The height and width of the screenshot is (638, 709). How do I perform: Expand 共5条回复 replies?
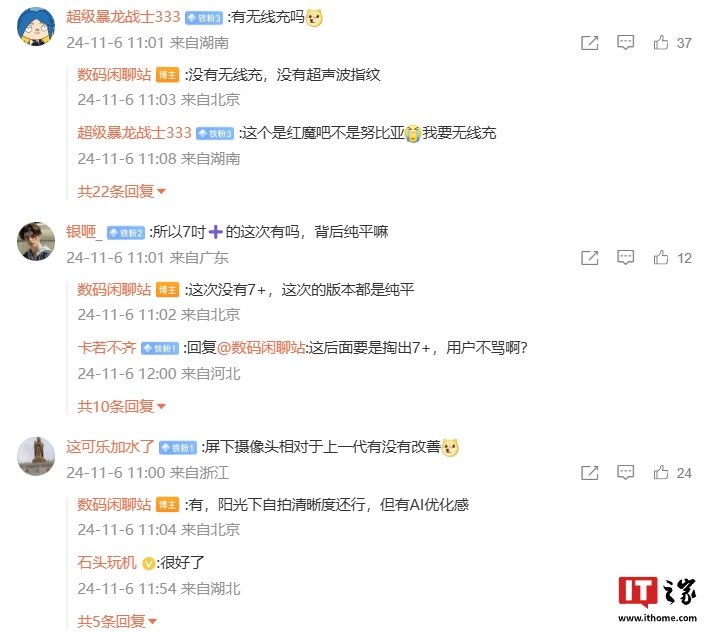[x=117, y=621]
